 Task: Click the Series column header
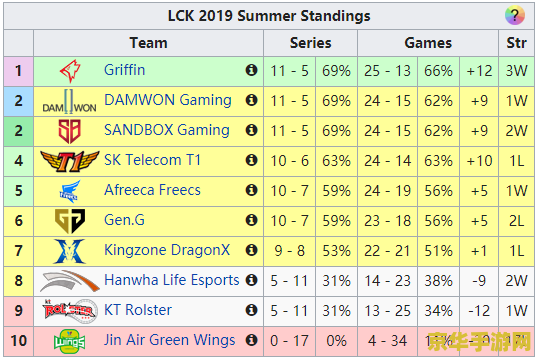click(x=310, y=43)
